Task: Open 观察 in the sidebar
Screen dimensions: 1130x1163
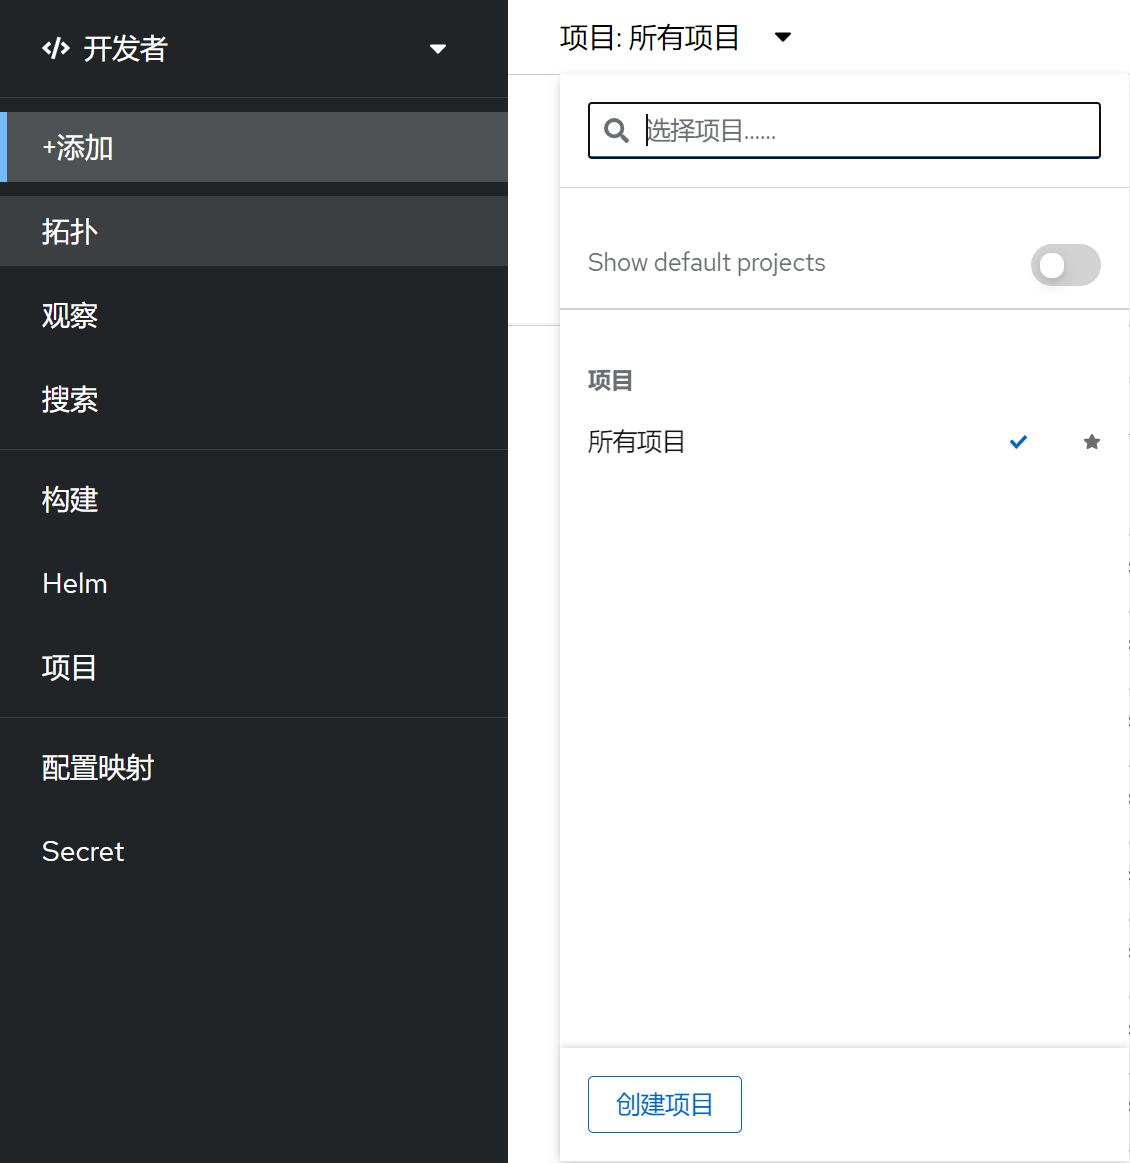Action: click(x=69, y=315)
